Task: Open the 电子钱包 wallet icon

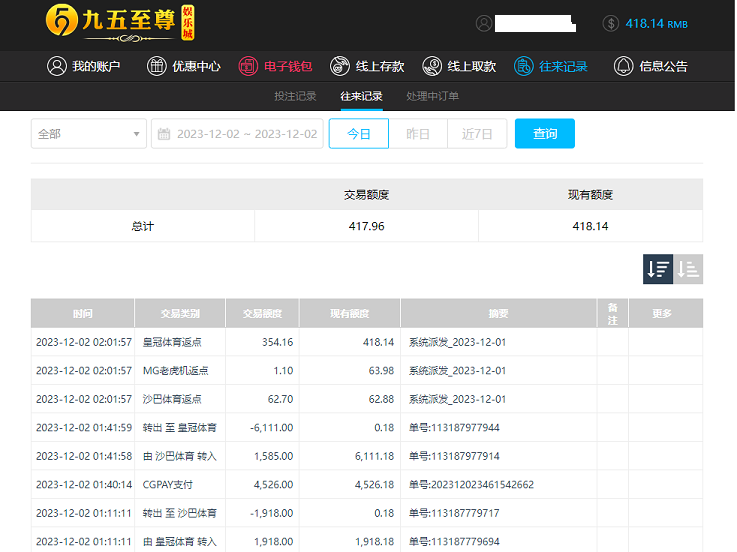Action: pyautogui.click(x=248, y=66)
